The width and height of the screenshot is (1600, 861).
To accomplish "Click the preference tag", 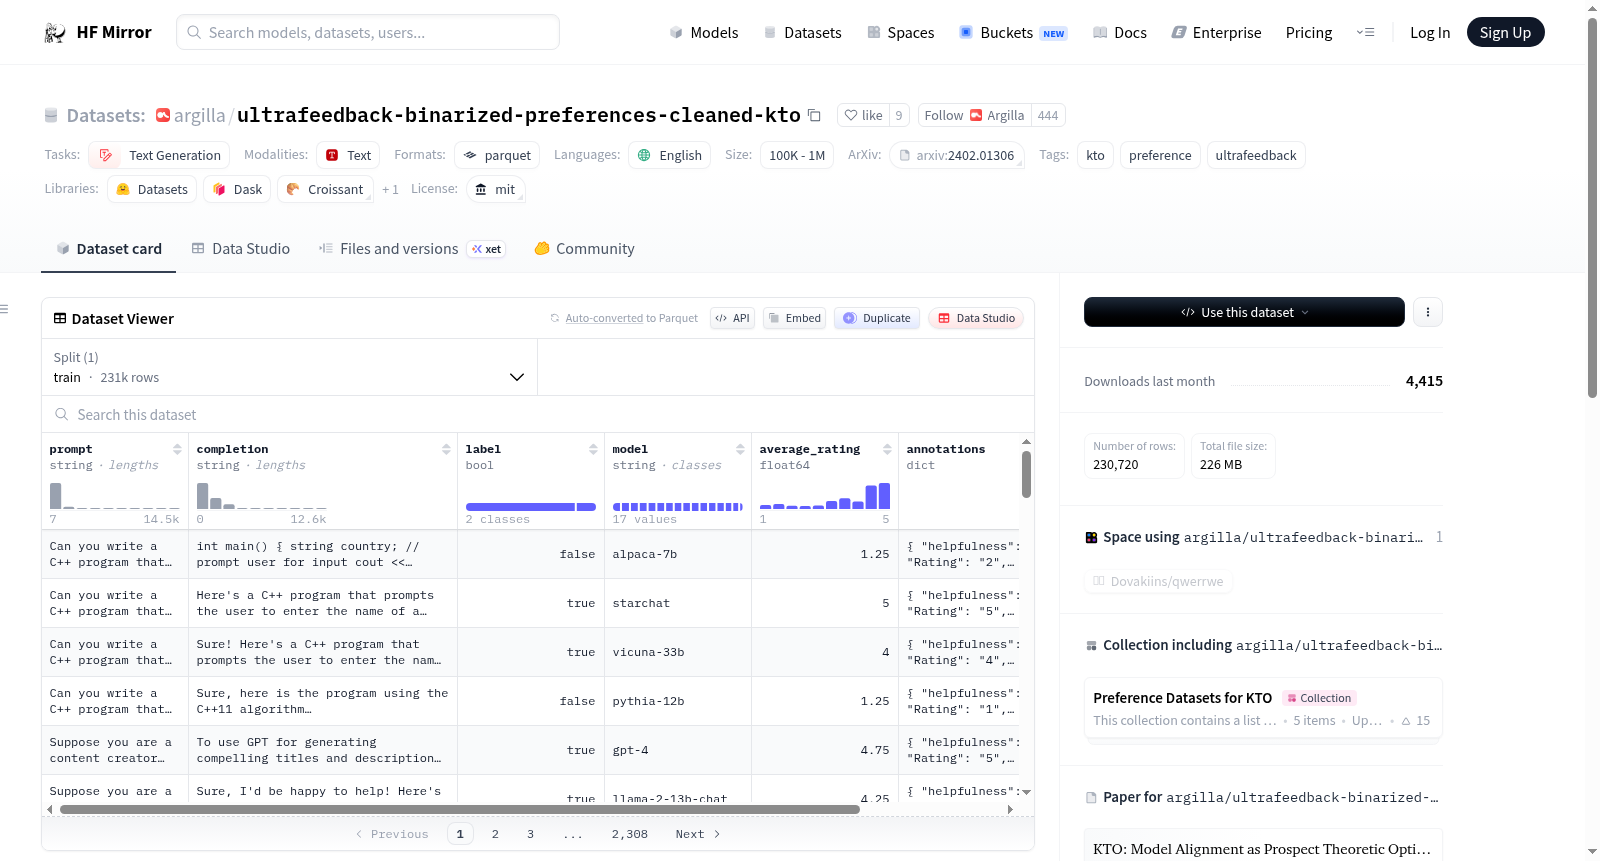I will [x=1160, y=155].
